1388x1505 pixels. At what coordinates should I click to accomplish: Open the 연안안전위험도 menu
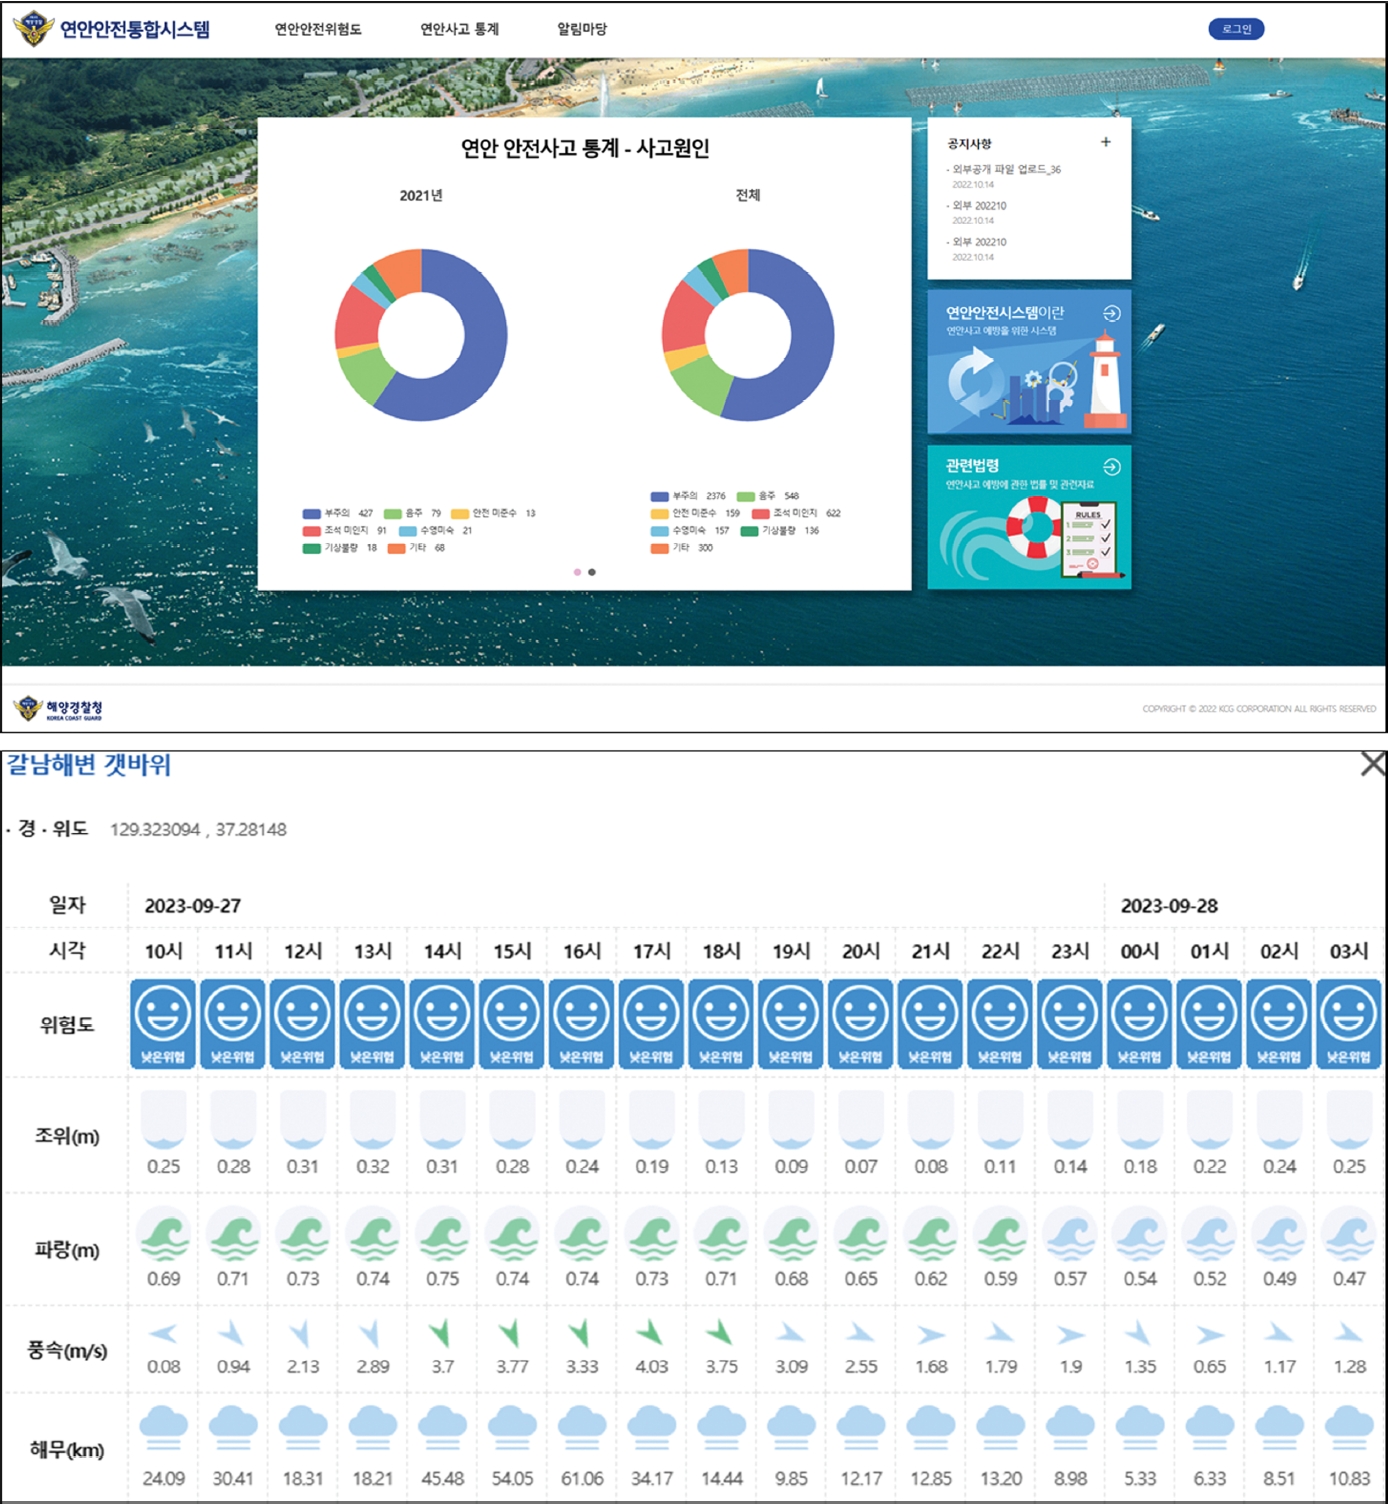(318, 29)
